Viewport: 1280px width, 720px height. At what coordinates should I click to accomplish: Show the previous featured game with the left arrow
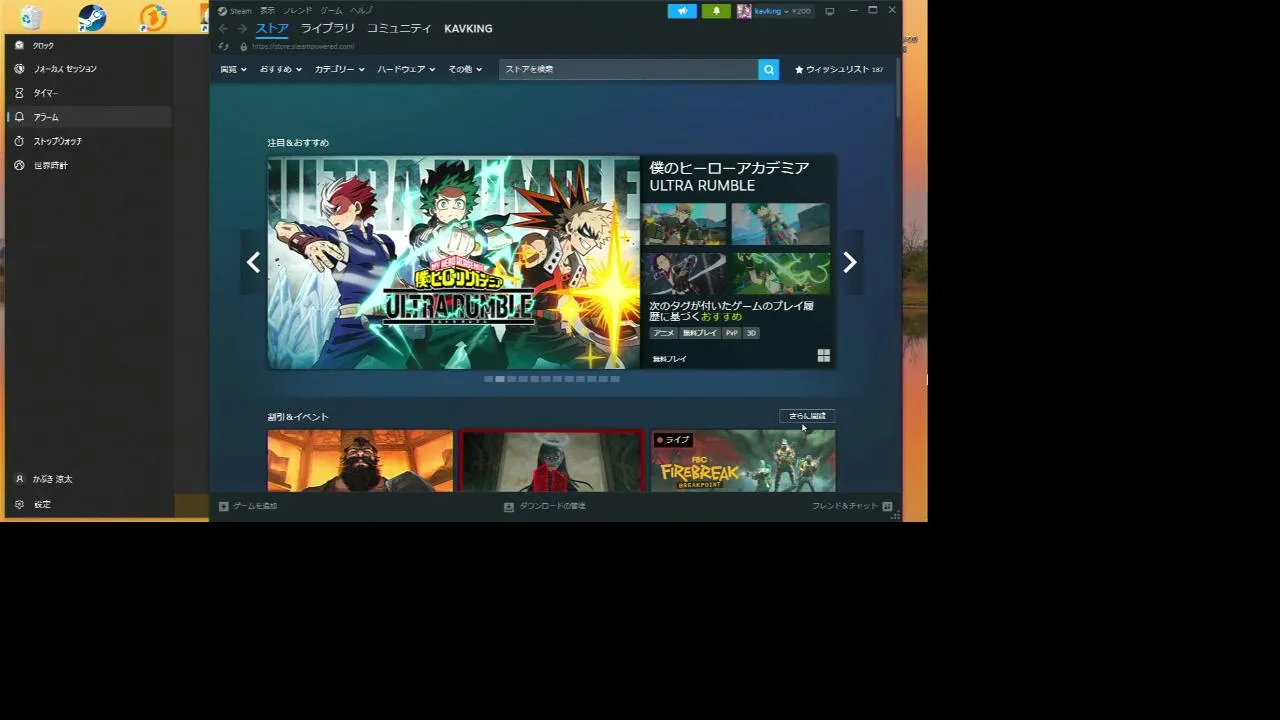pyautogui.click(x=253, y=262)
